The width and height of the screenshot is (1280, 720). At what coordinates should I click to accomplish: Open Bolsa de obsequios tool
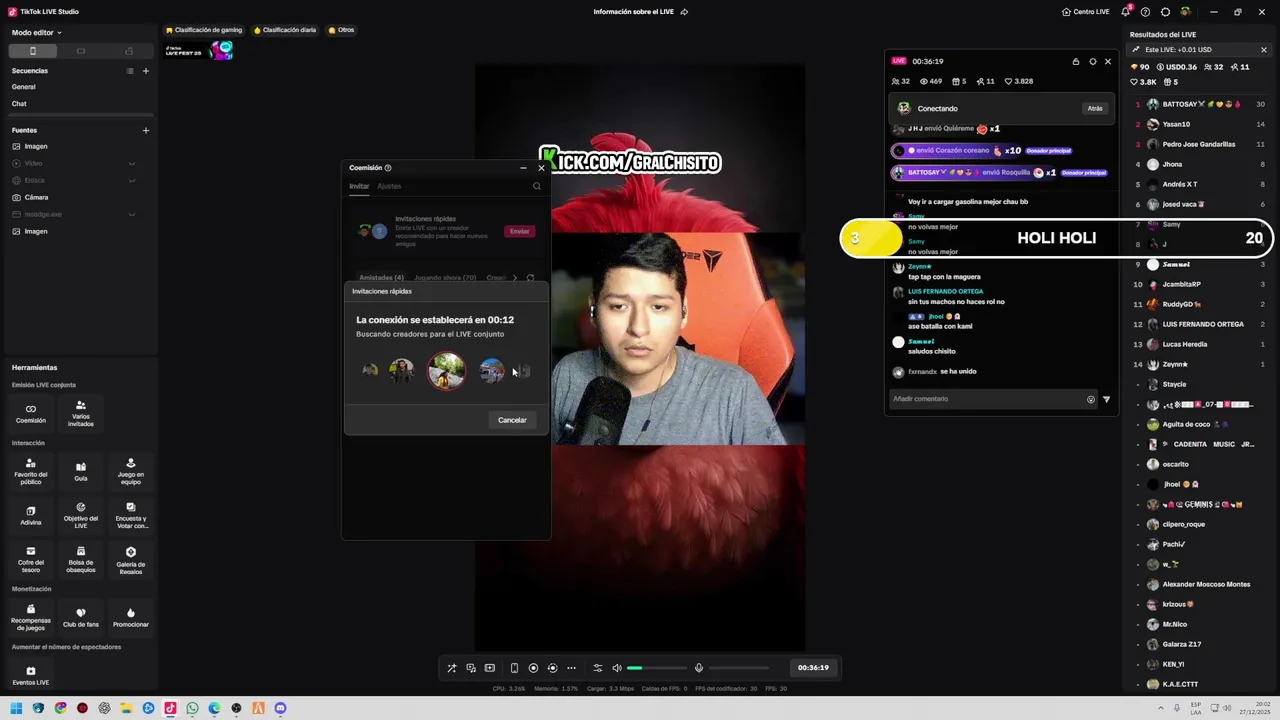click(x=80, y=560)
